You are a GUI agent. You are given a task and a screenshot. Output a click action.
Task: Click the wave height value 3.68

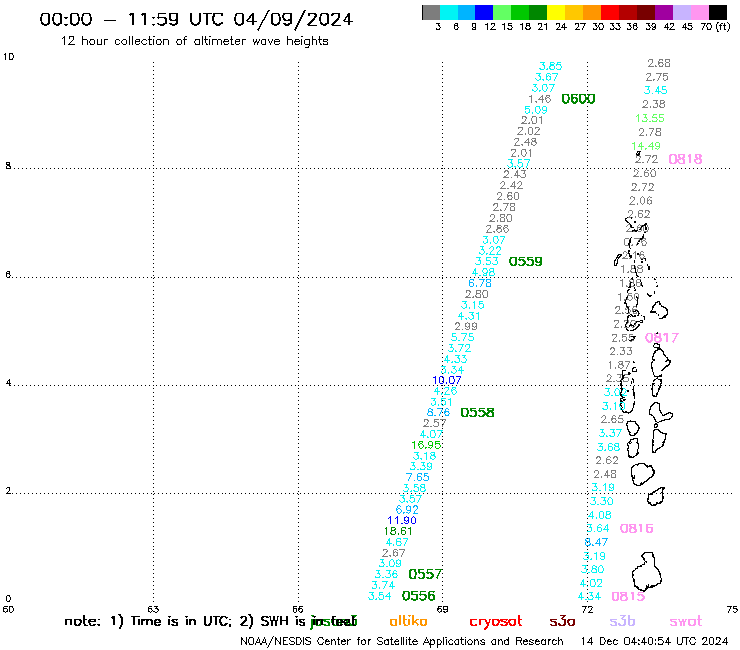point(608,447)
